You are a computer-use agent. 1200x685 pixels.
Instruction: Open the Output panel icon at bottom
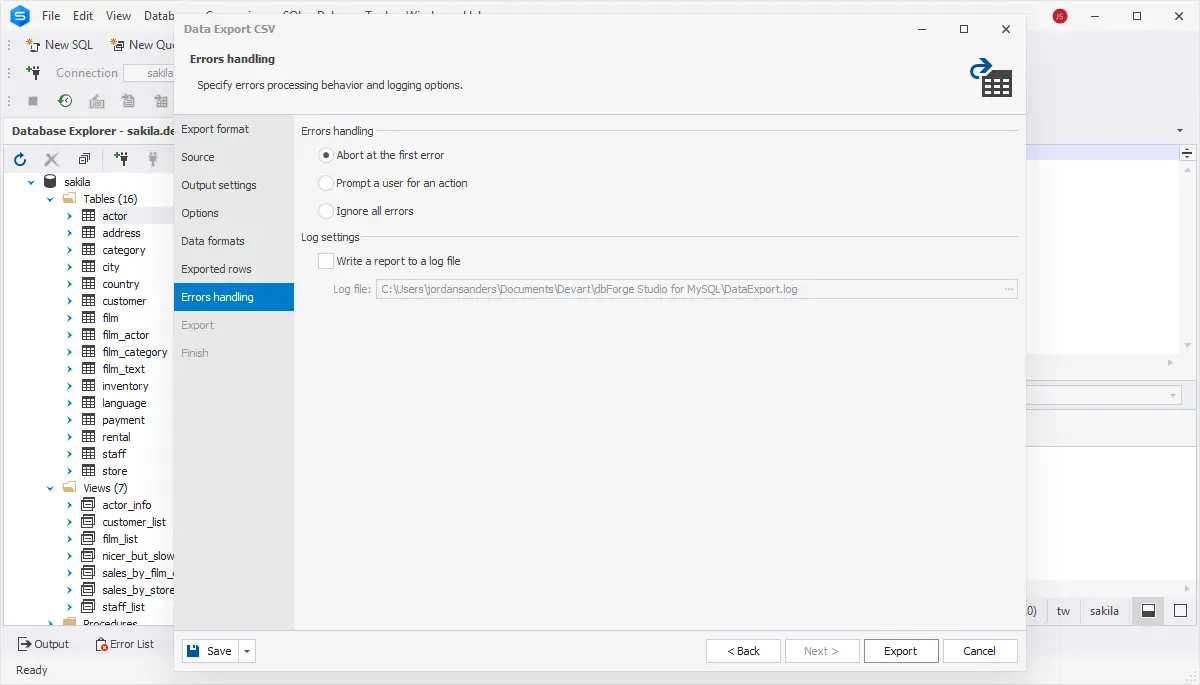coord(26,644)
